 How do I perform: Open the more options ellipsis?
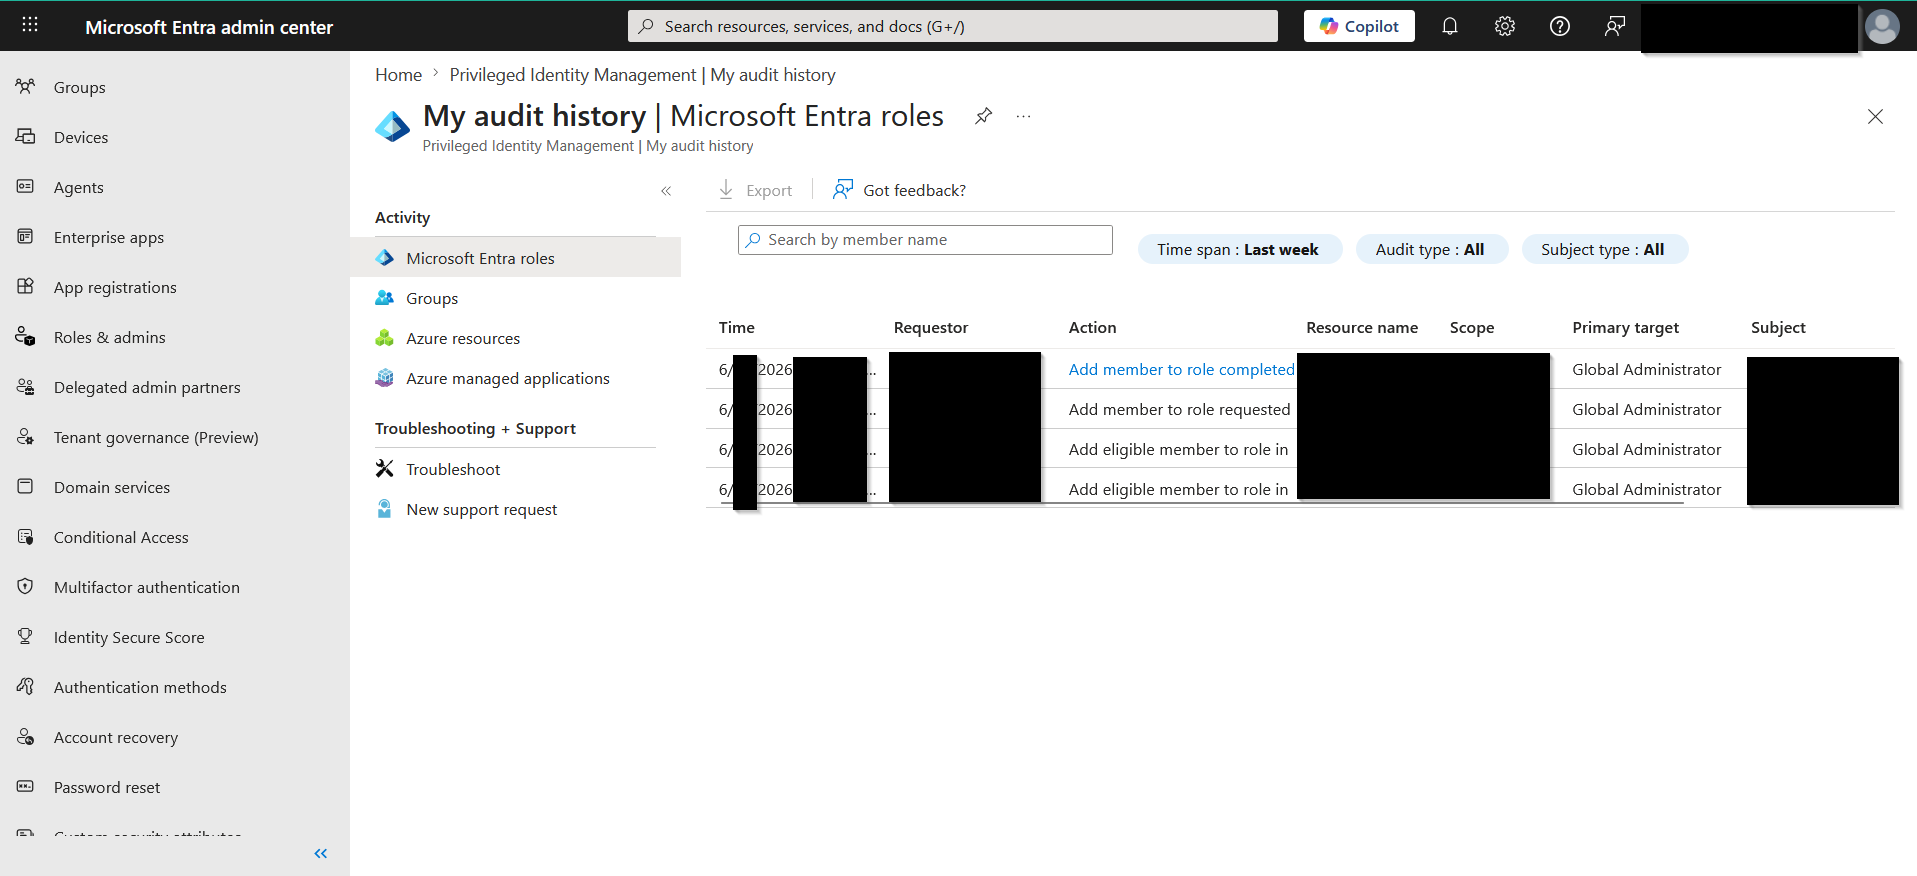coord(1023,116)
